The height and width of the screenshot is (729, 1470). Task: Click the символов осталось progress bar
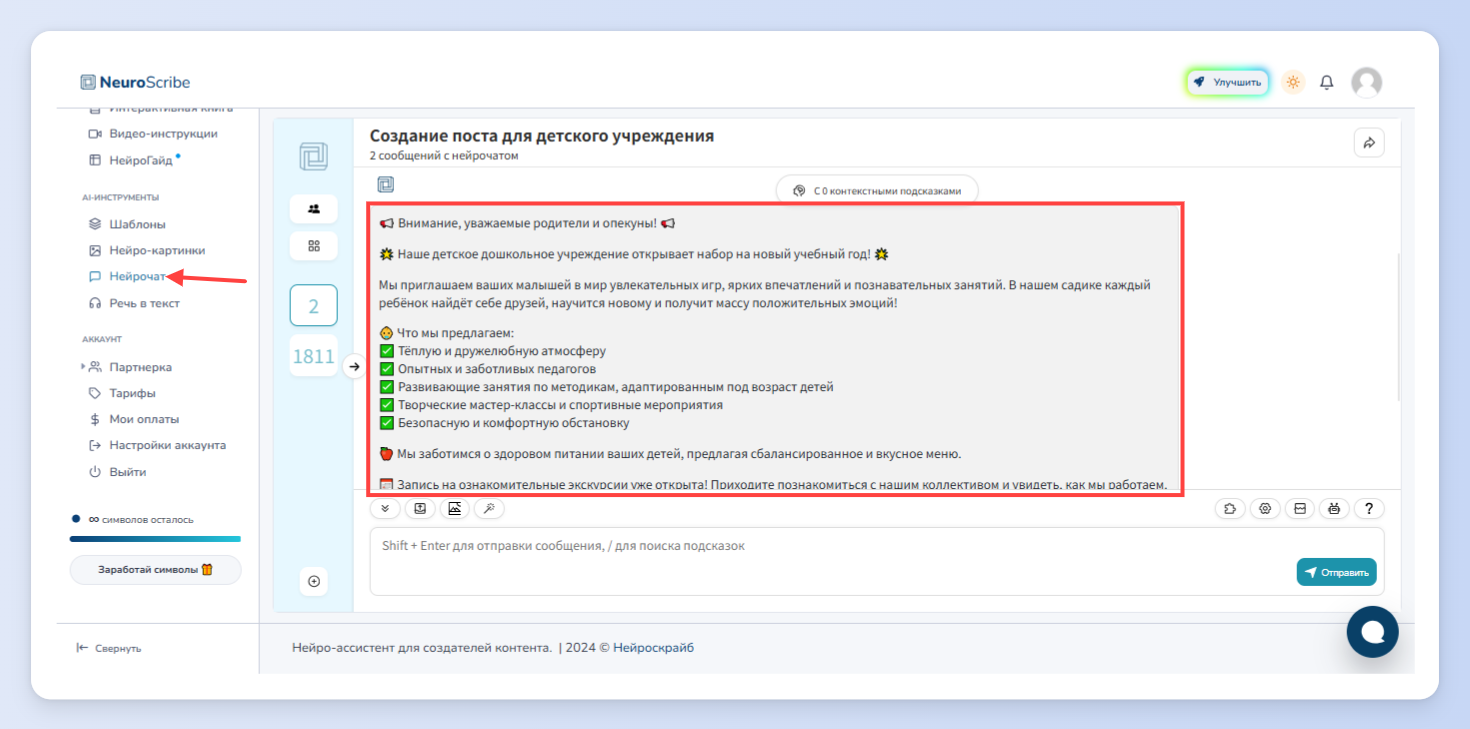pyautogui.click(x=155, y=539)
